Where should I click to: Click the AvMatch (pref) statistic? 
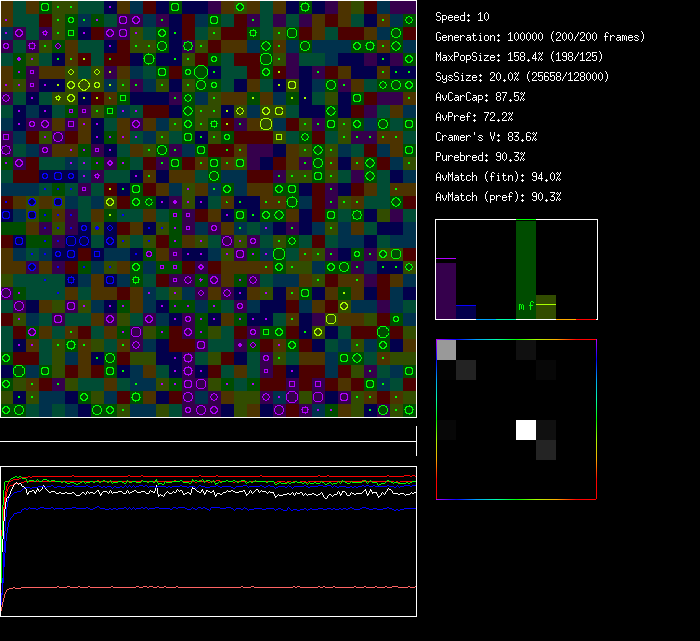(x=497, y=197)
